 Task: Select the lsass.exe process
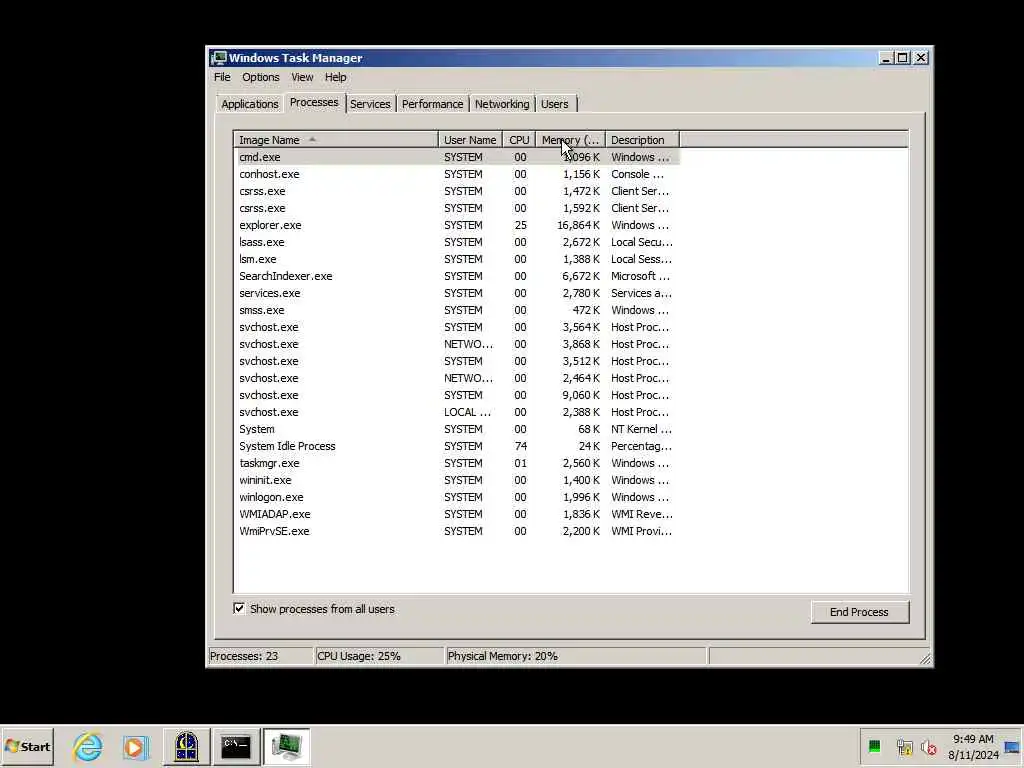click(456, 242)
